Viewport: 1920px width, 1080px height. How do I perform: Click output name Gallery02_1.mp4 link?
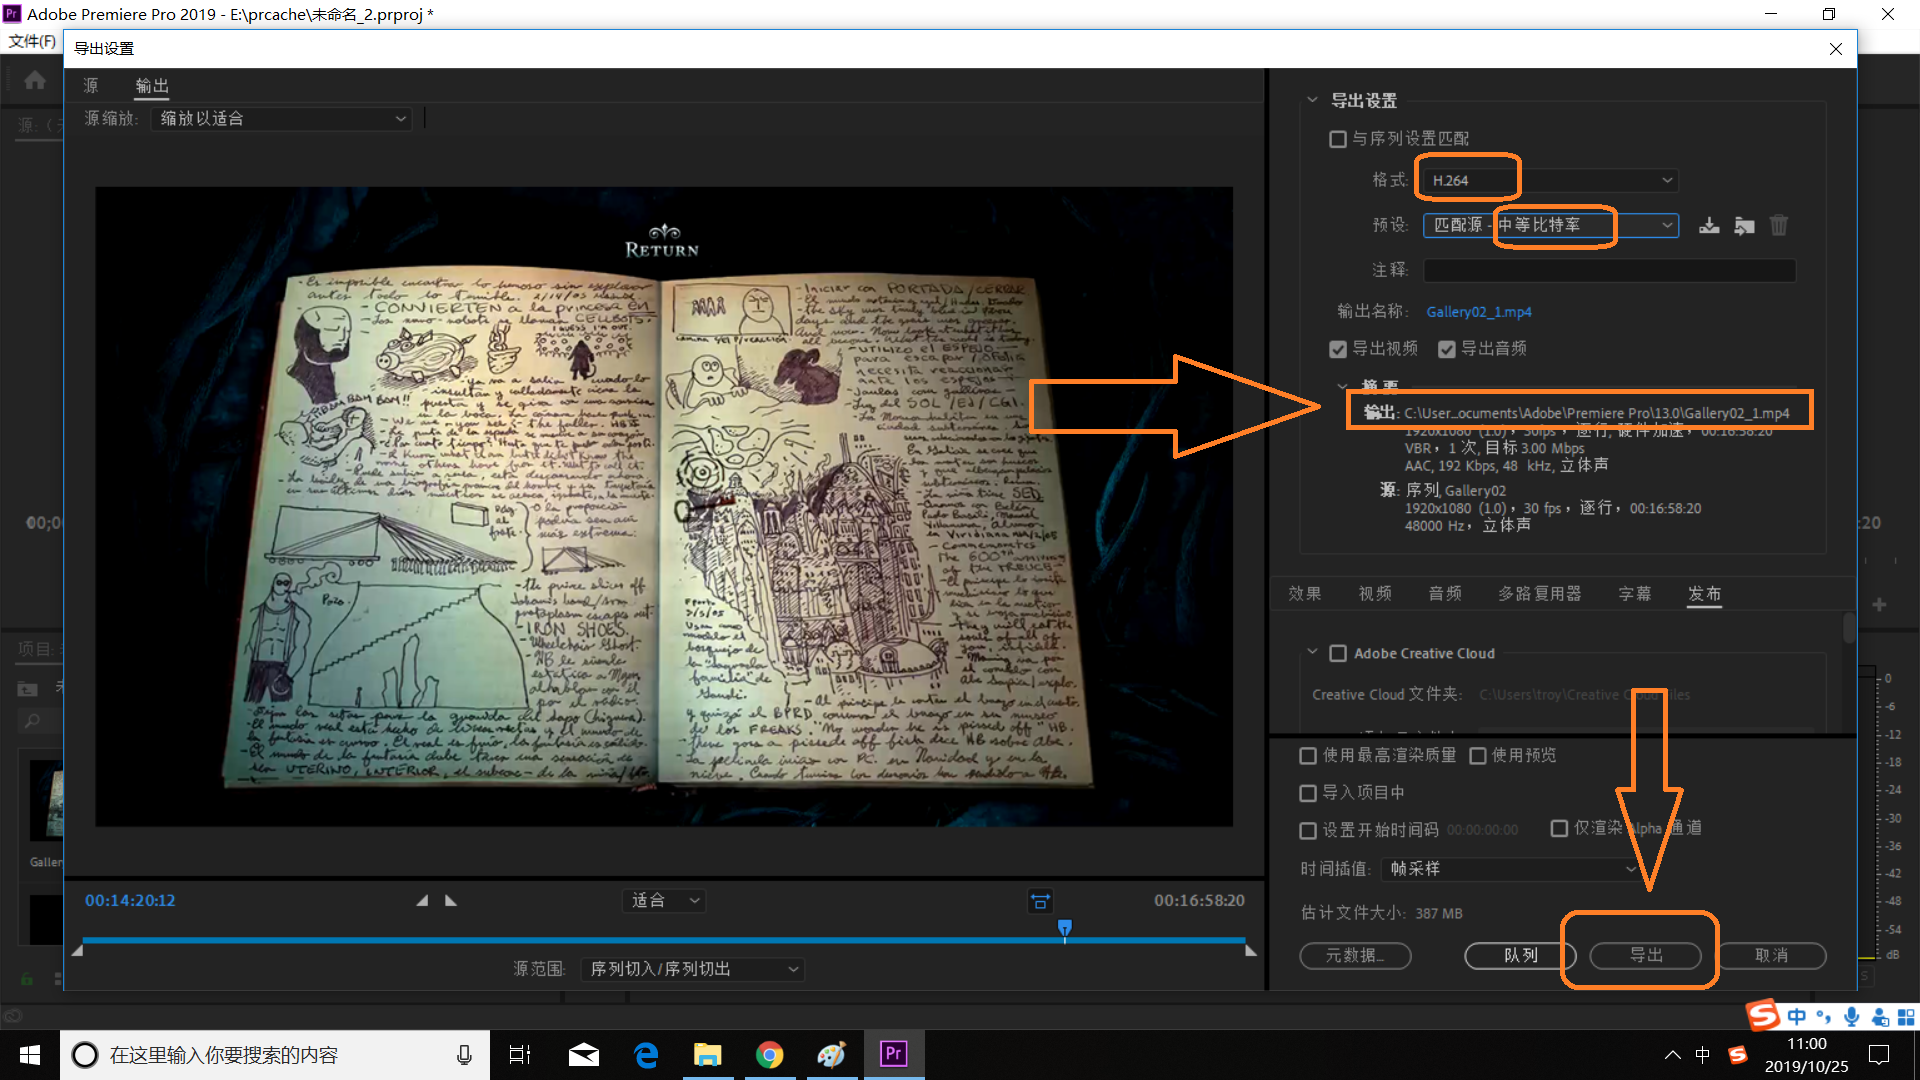(1478, 312)
